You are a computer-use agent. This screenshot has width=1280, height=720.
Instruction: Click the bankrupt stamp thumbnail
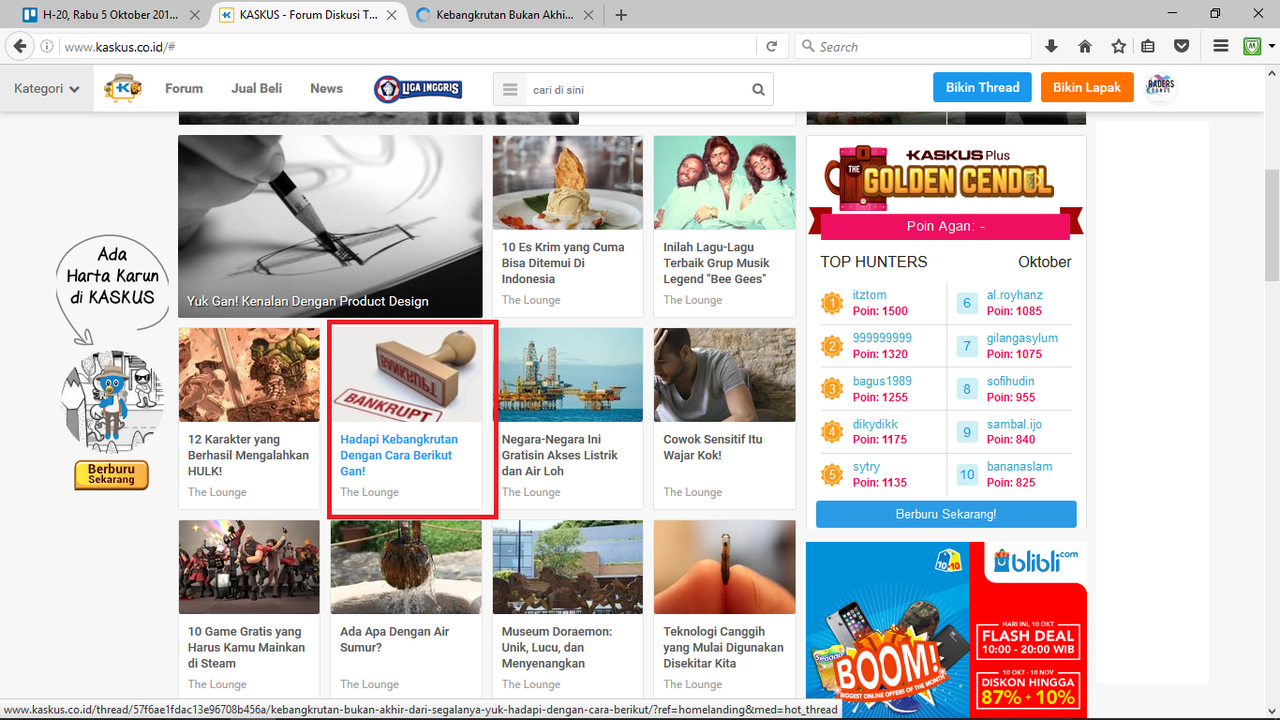(406, 374)
